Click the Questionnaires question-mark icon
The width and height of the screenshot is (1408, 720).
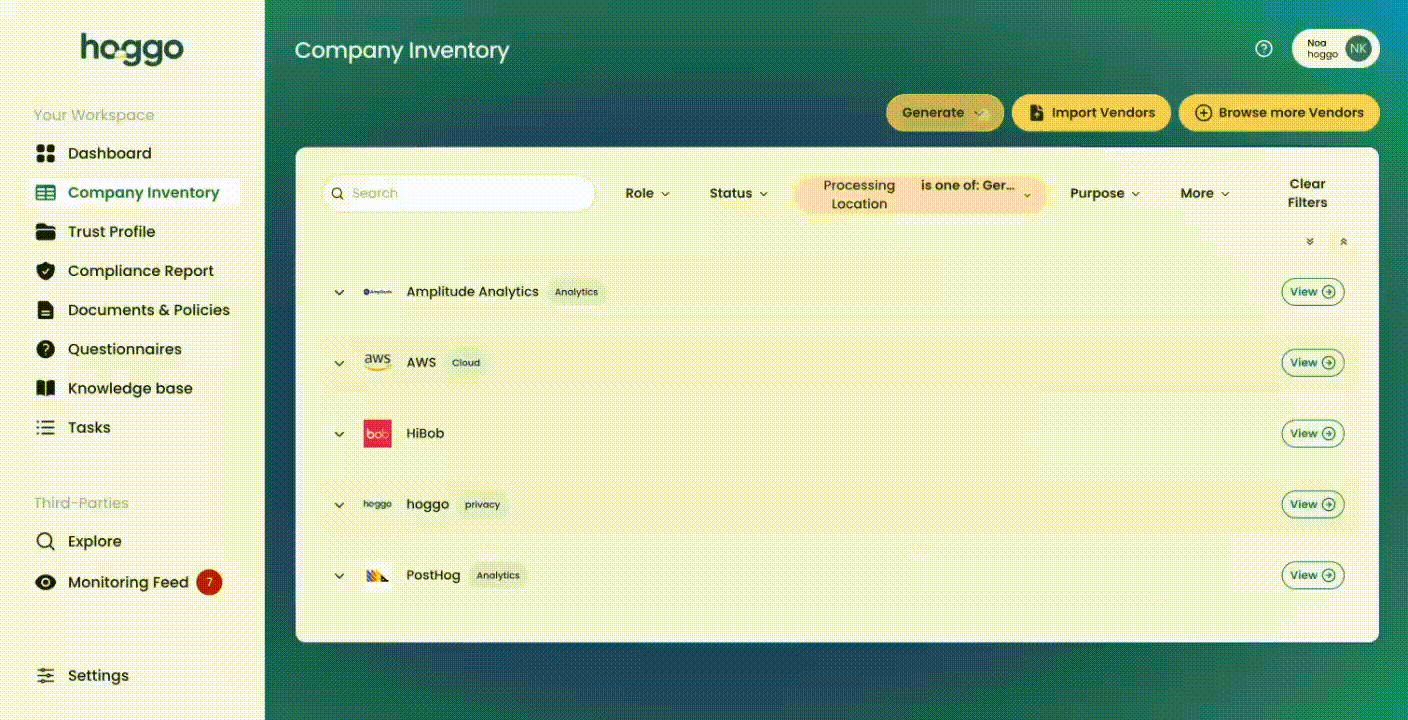45,349
